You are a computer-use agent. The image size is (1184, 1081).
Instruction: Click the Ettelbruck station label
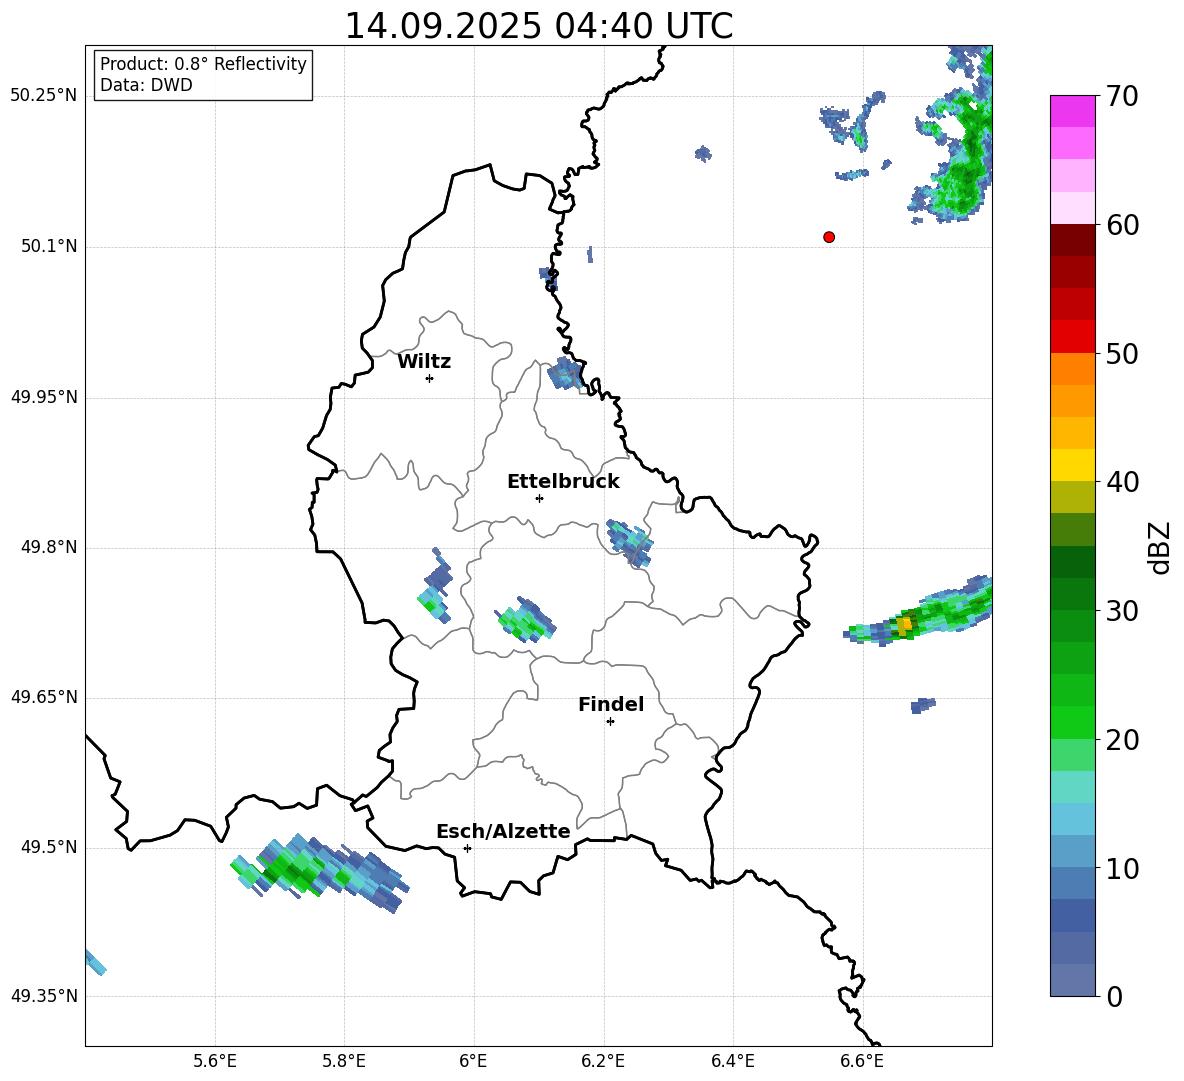point(563,482)
